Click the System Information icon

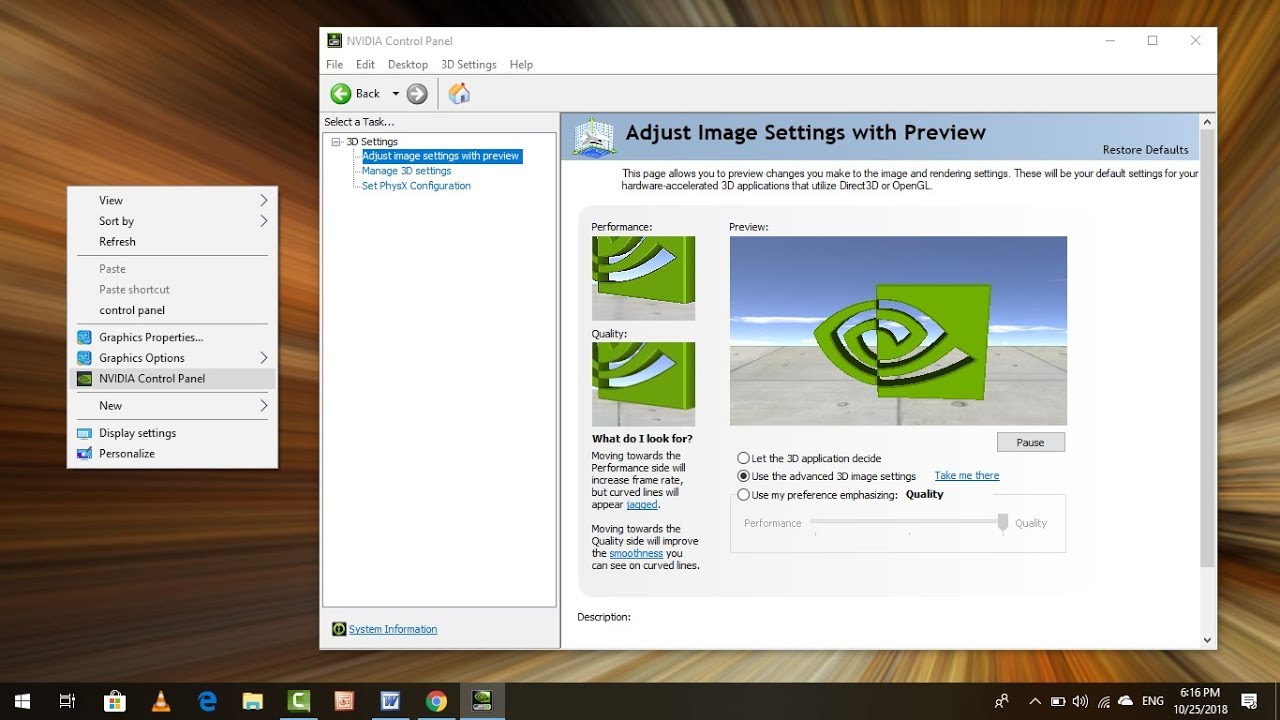tap(339, 629)
